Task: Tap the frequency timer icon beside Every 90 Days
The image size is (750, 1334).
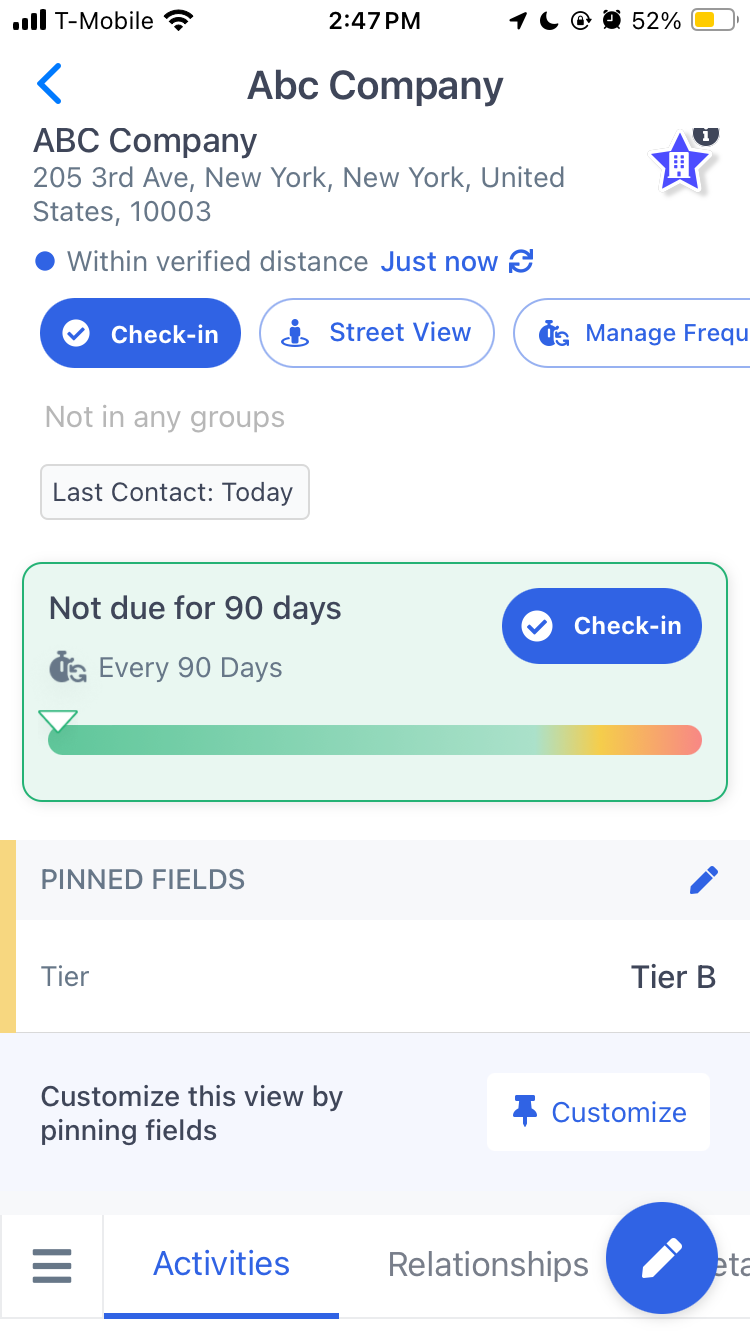Action: coord(68,668)
